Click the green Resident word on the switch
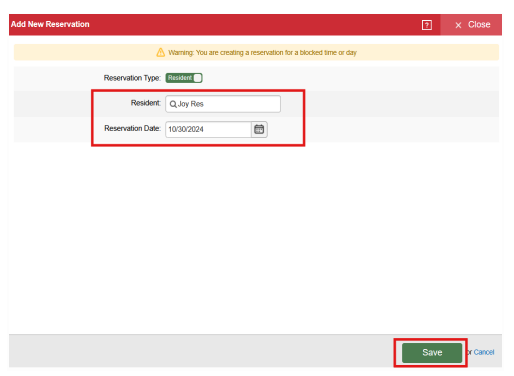Screen dimensions: 514x376 (180, 78)
